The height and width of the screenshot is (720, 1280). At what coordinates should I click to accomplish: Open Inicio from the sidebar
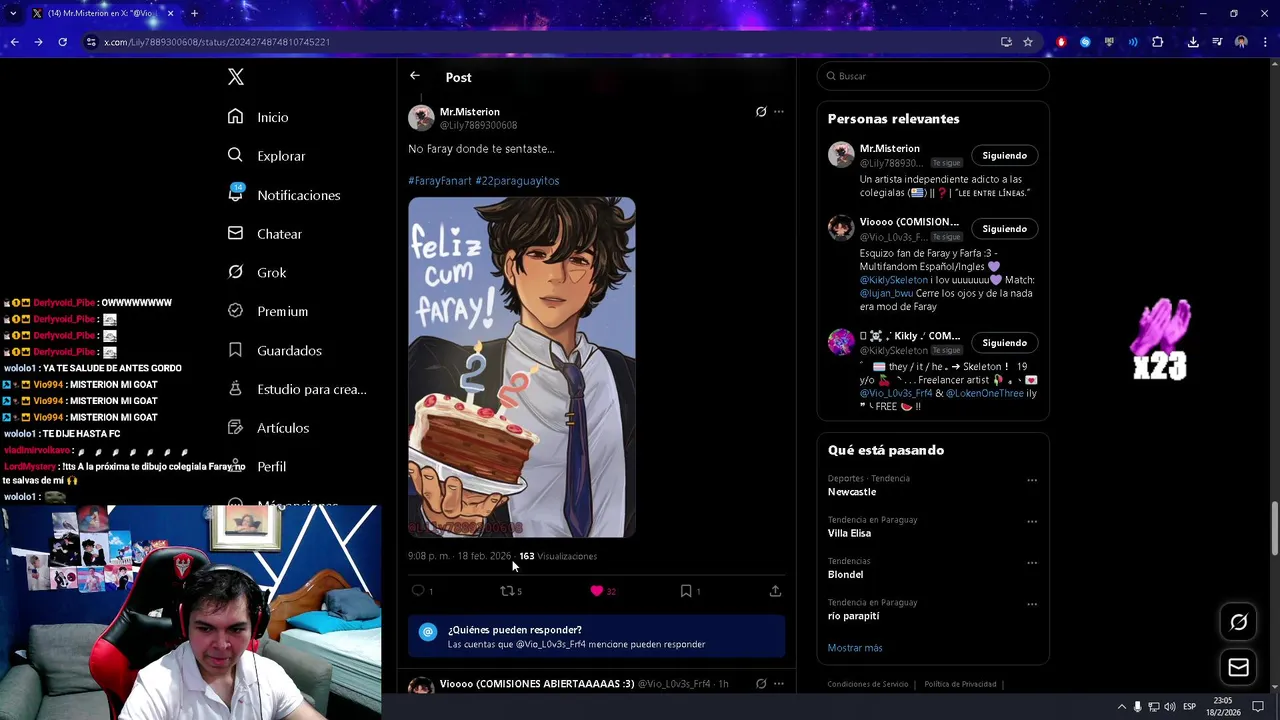259,117
